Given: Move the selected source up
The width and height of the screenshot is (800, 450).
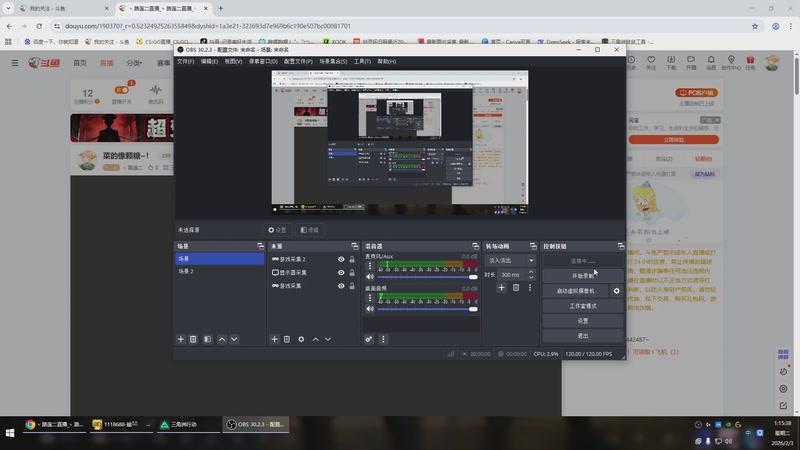Looking at the screenshot, I should 316,339.
